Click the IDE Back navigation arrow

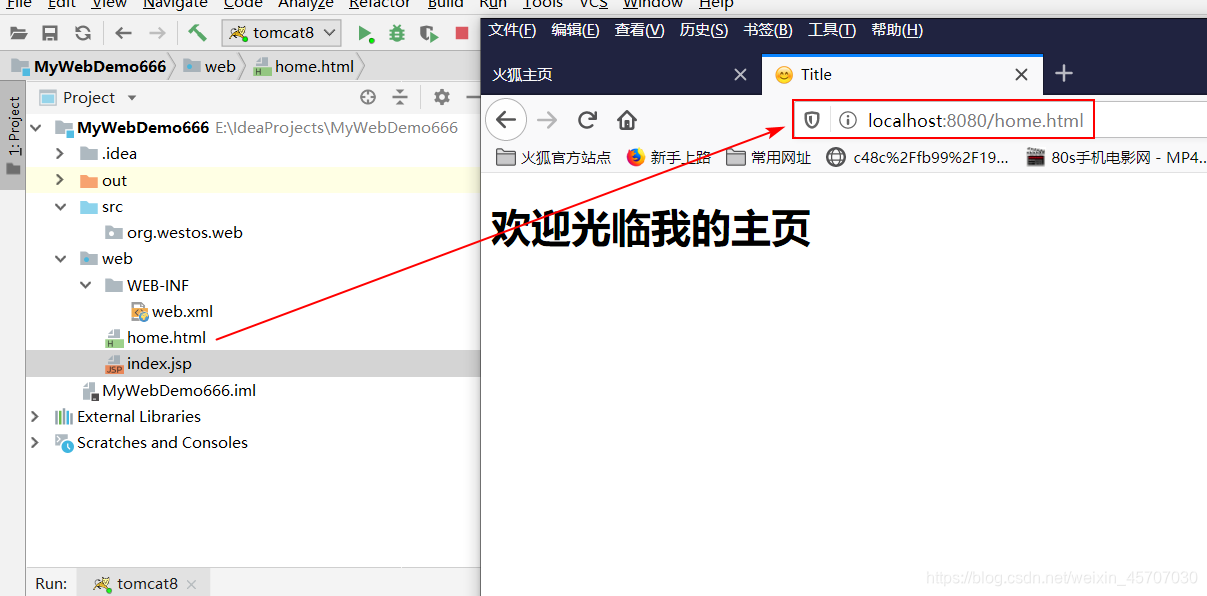(x=123, y=33)
